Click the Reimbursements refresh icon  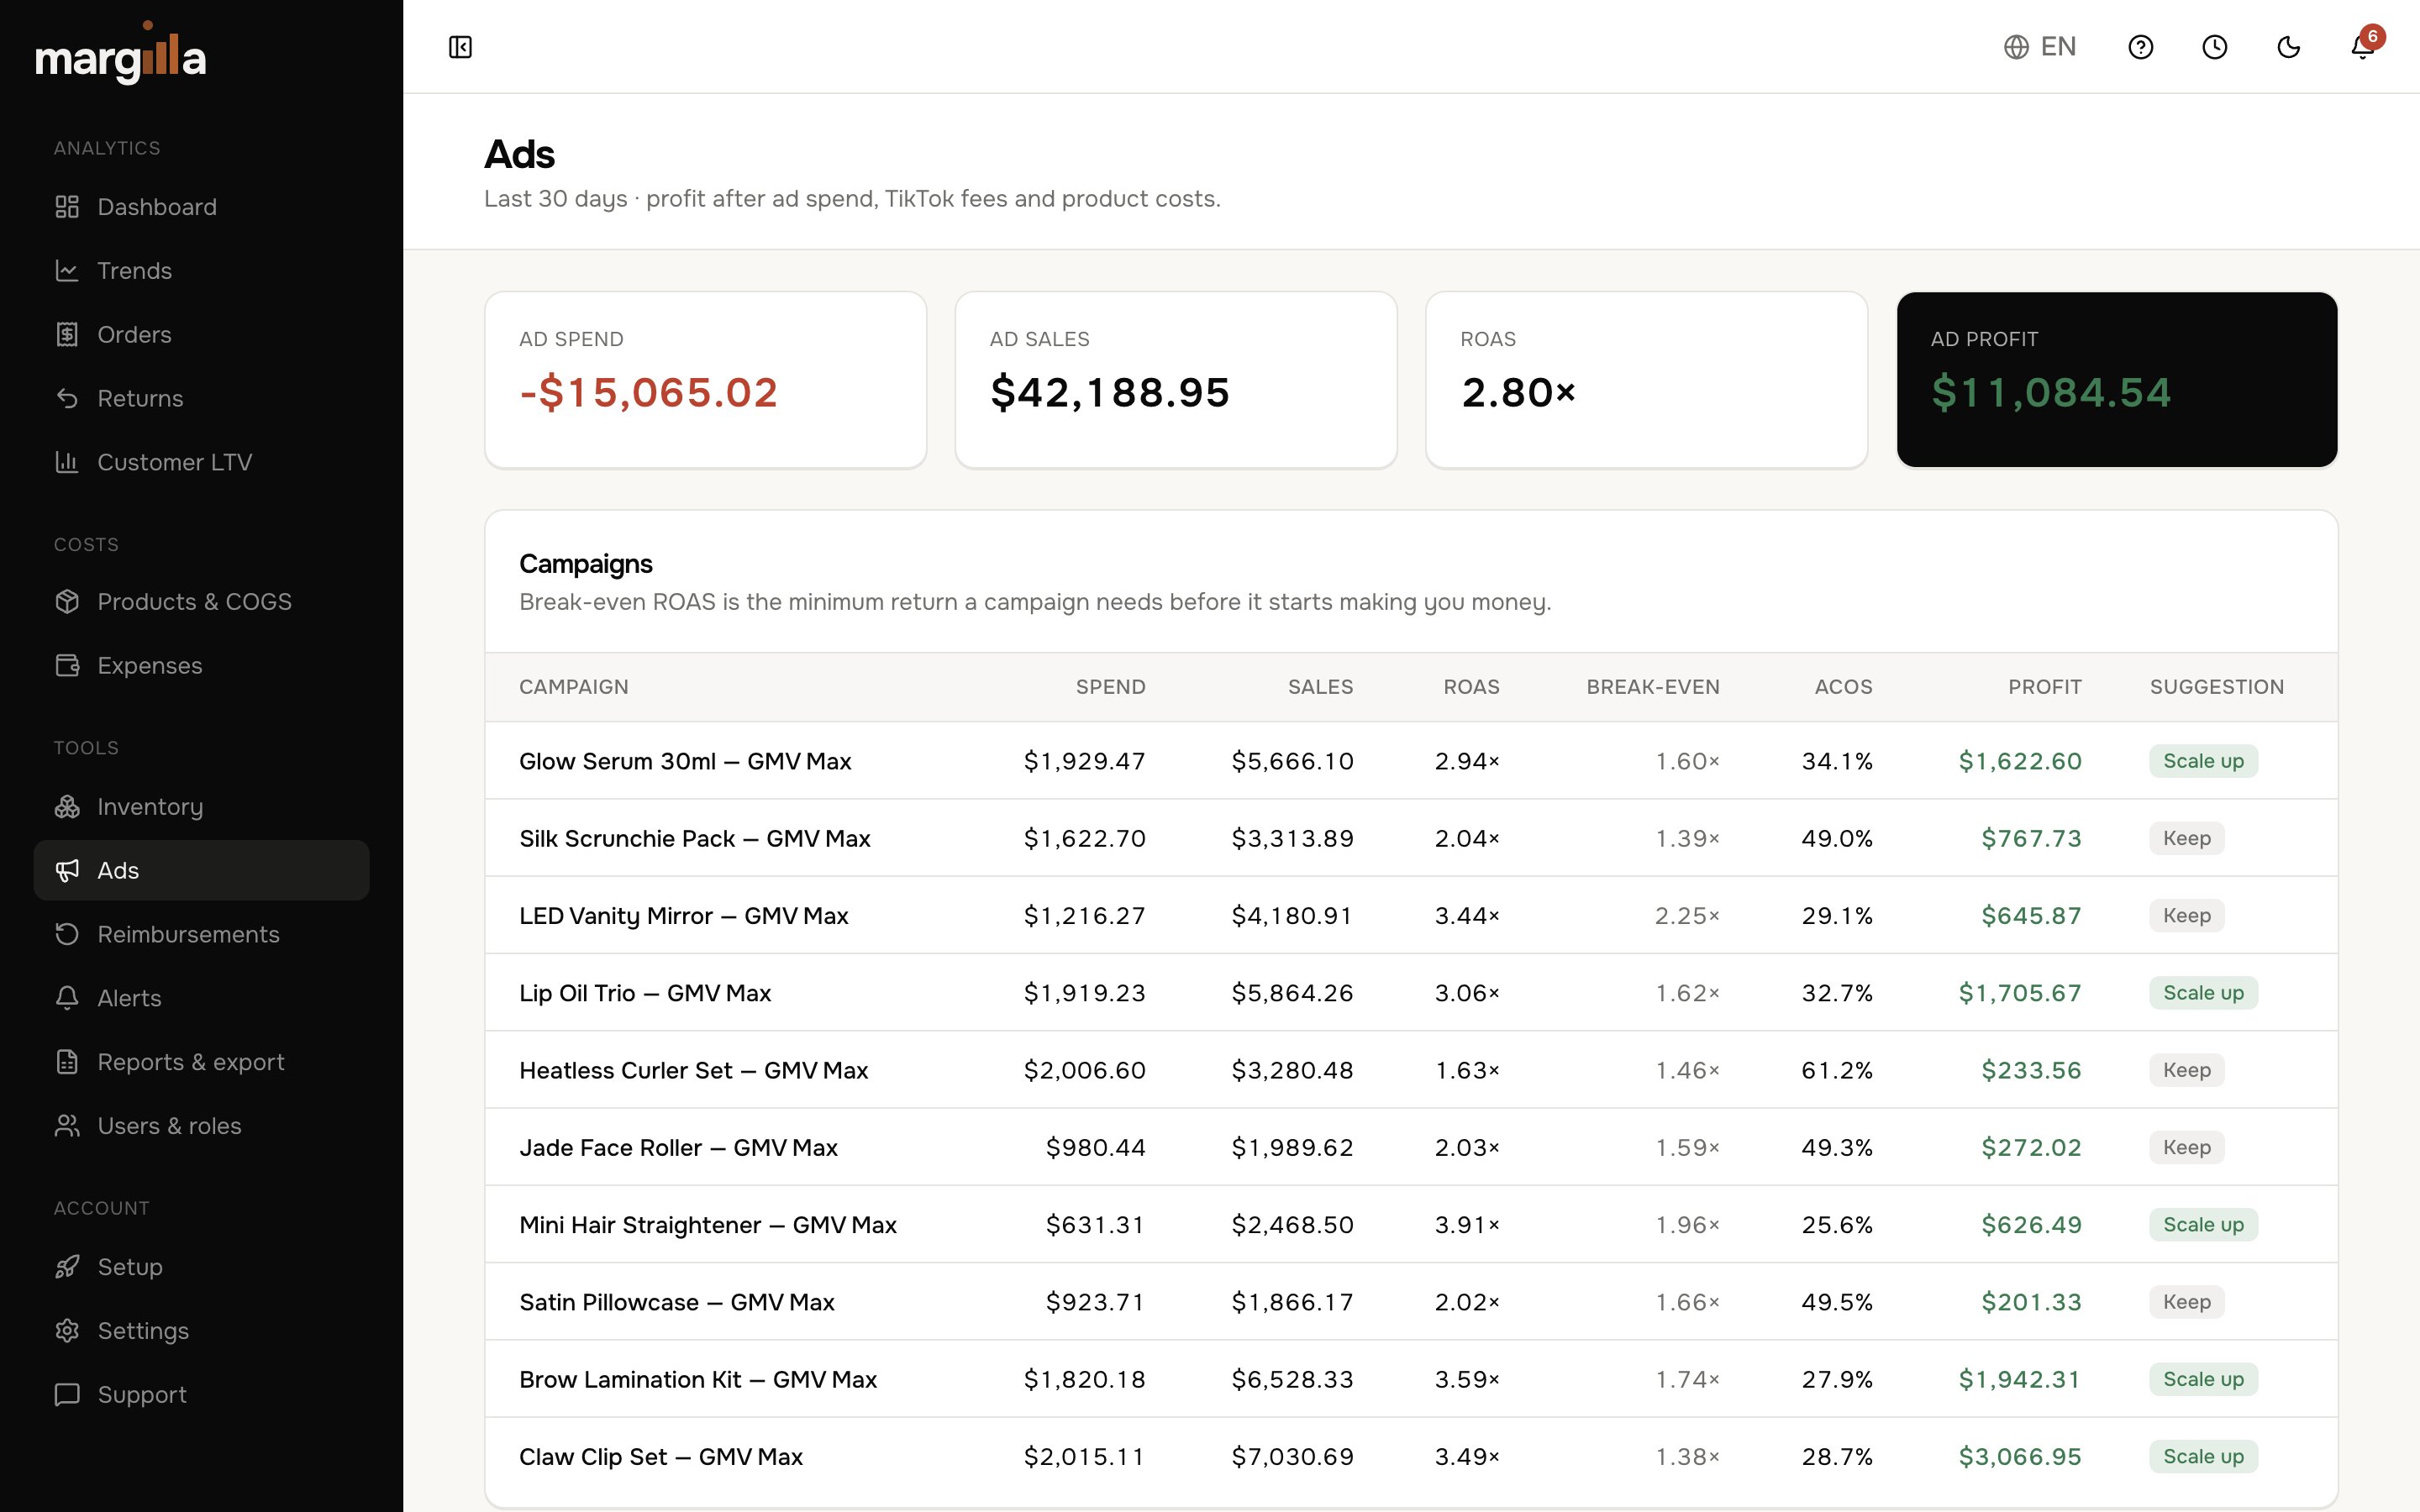coord(67,935)
